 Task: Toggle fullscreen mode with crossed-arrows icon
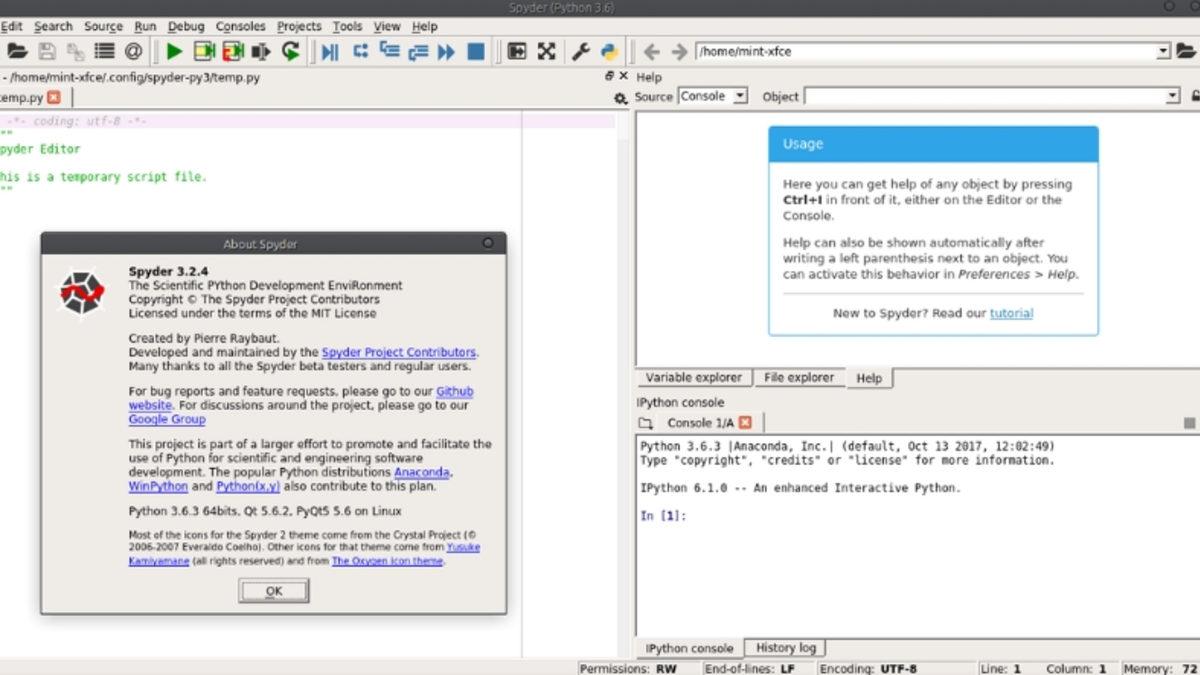(546, 51)
